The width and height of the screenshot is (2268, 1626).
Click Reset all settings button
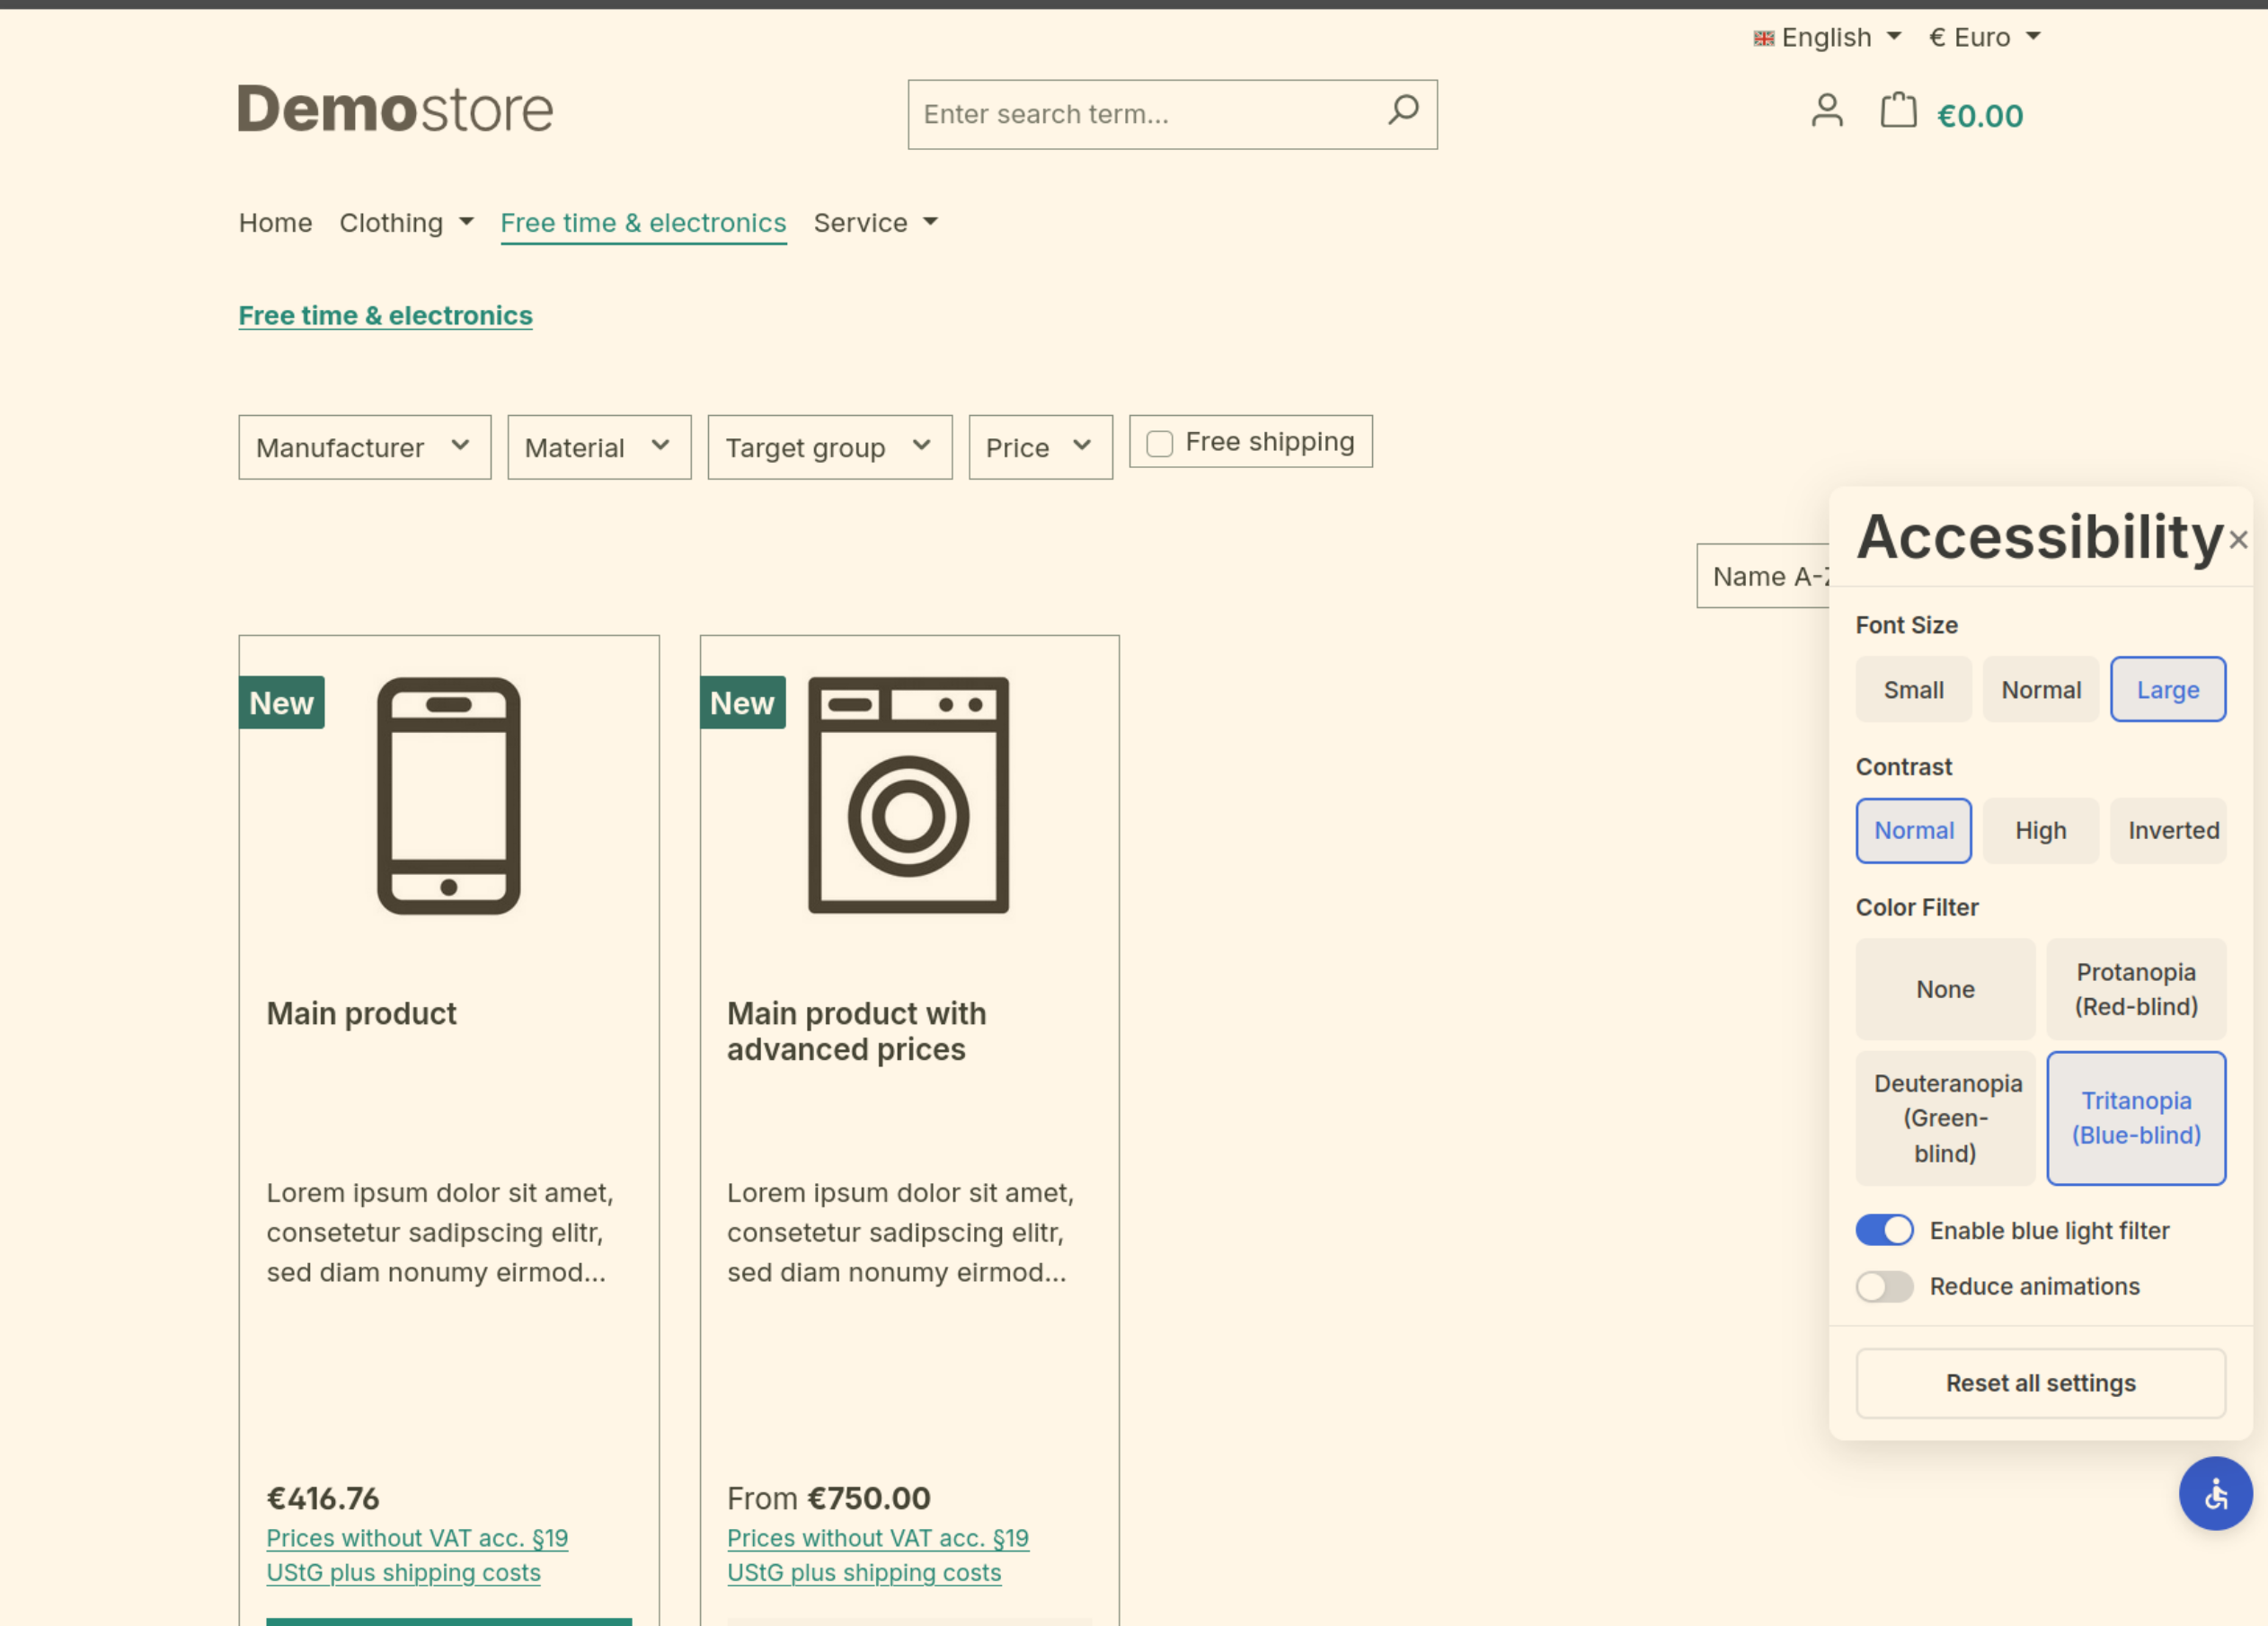click(2040, 1383)
